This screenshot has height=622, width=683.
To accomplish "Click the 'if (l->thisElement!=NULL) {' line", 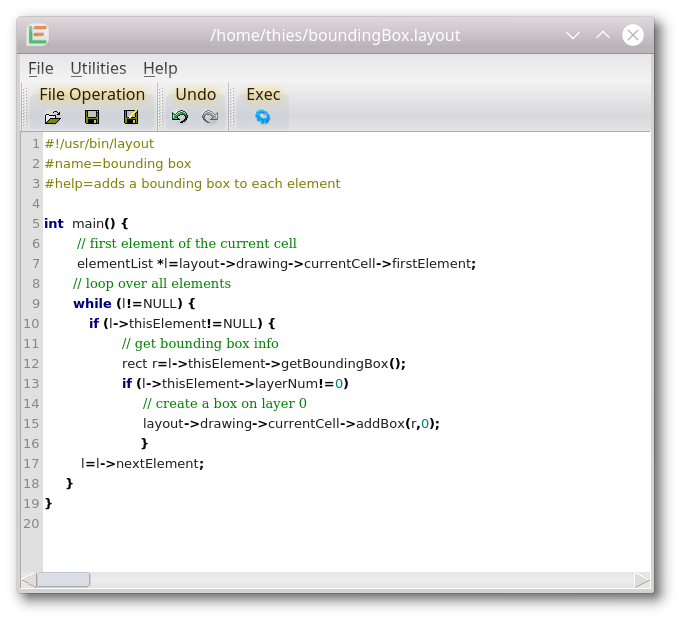I will (182, 324).
